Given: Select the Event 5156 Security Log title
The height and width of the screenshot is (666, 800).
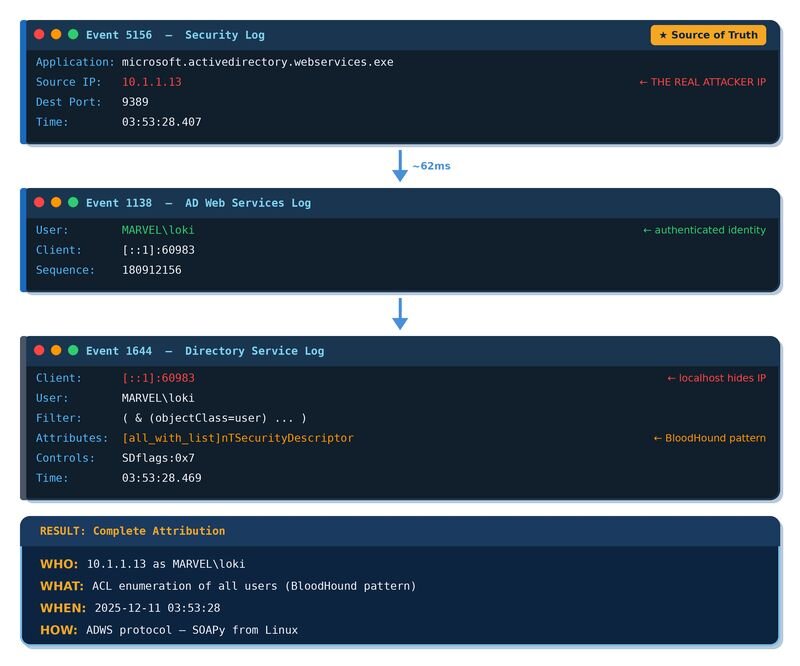Looking at the screenshot, I should click(x=175, y=35).
